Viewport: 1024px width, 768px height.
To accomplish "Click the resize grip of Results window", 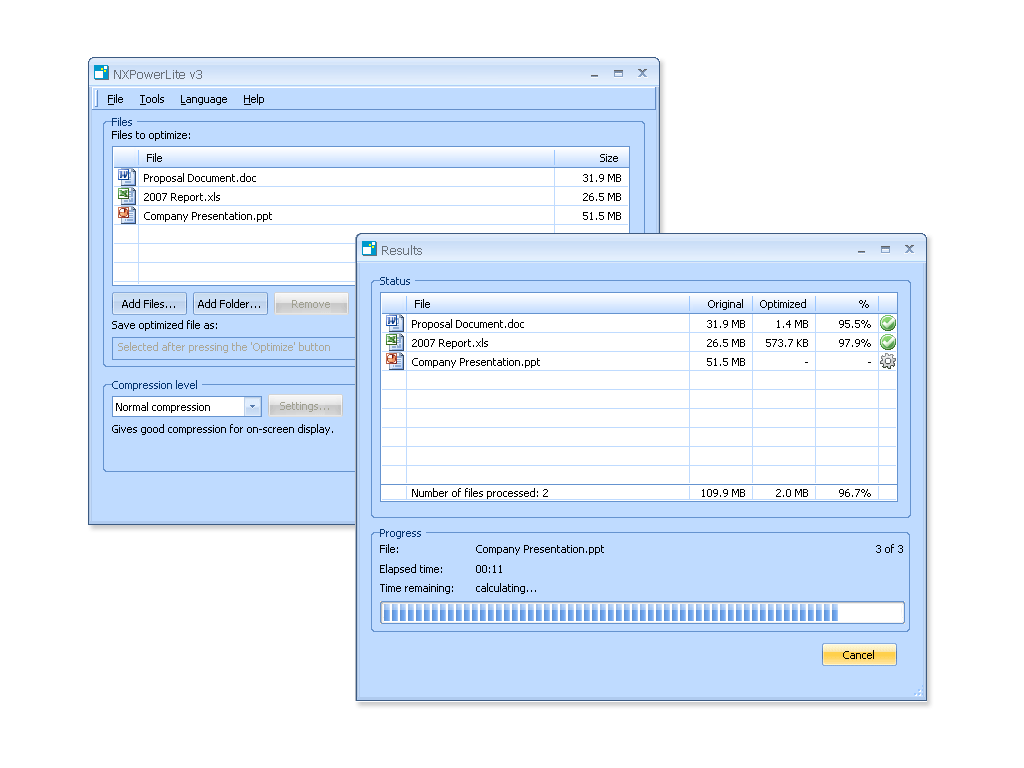I will tap(918, 692).
